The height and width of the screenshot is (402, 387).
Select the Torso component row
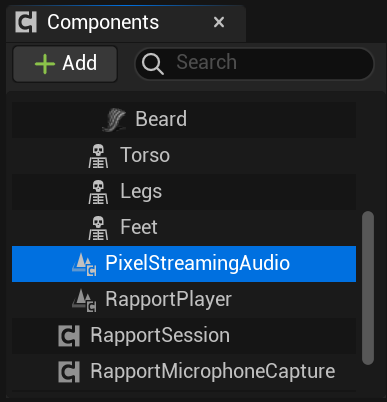coord(184,156)
